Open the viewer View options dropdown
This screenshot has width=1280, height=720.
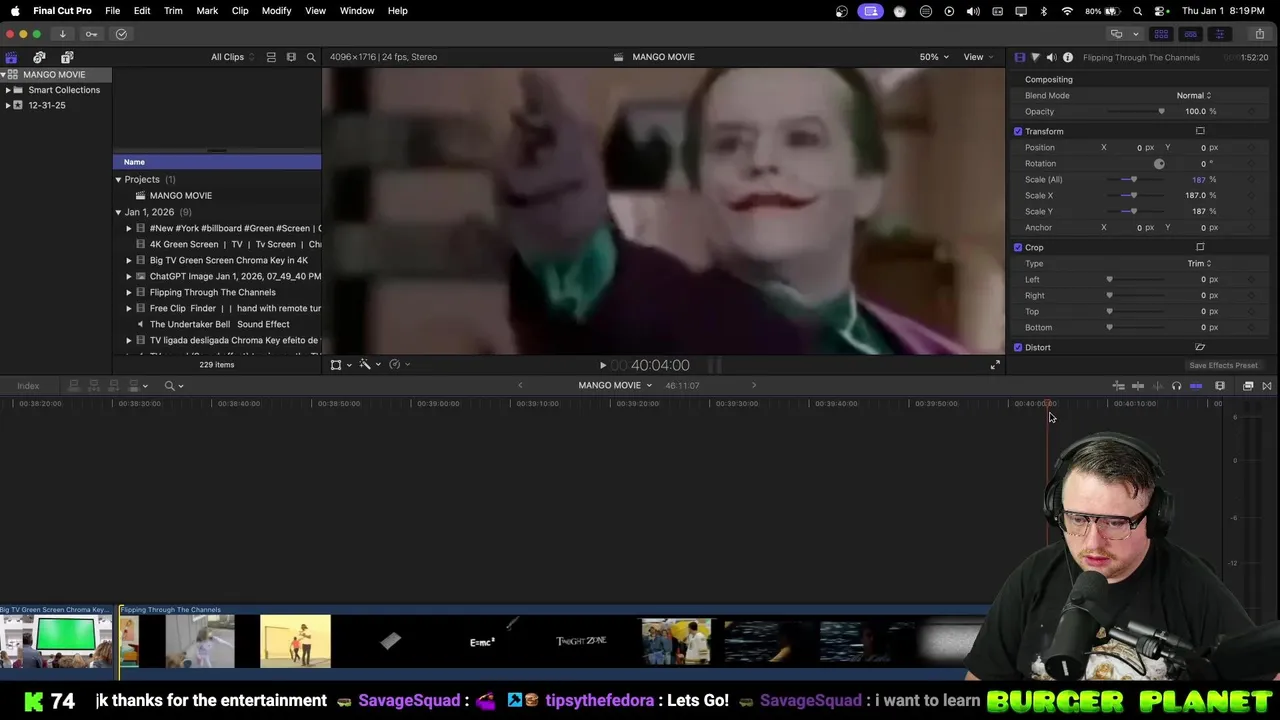pyautogui.click(x=977, y=57)
